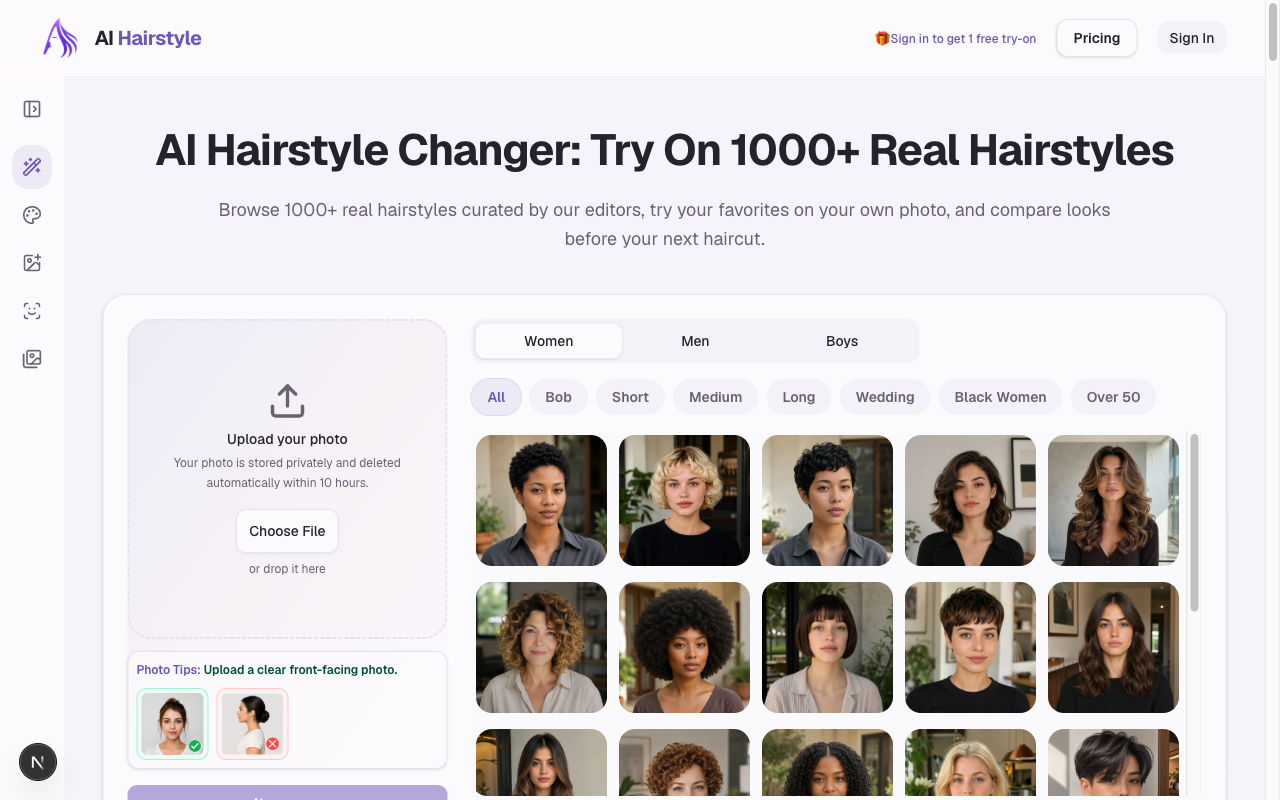This screenshot has height=800, width=1280.
Task: Click the 'Photo Tips:' label
Action: [x=168, y=670]
